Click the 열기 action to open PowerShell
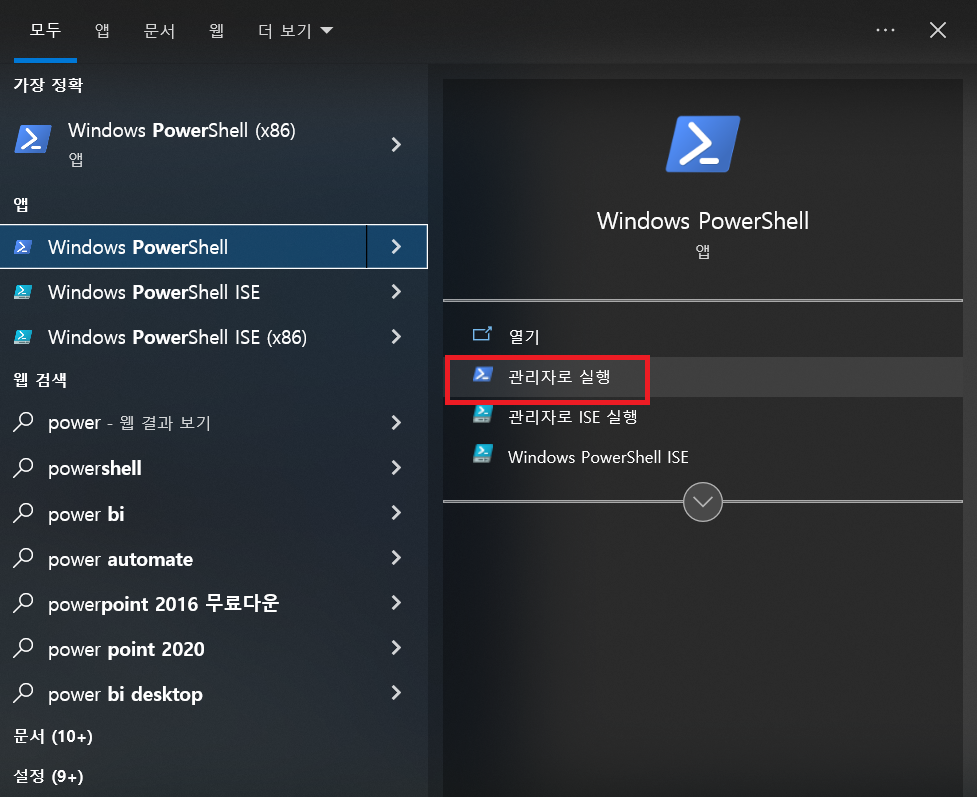 522,337
